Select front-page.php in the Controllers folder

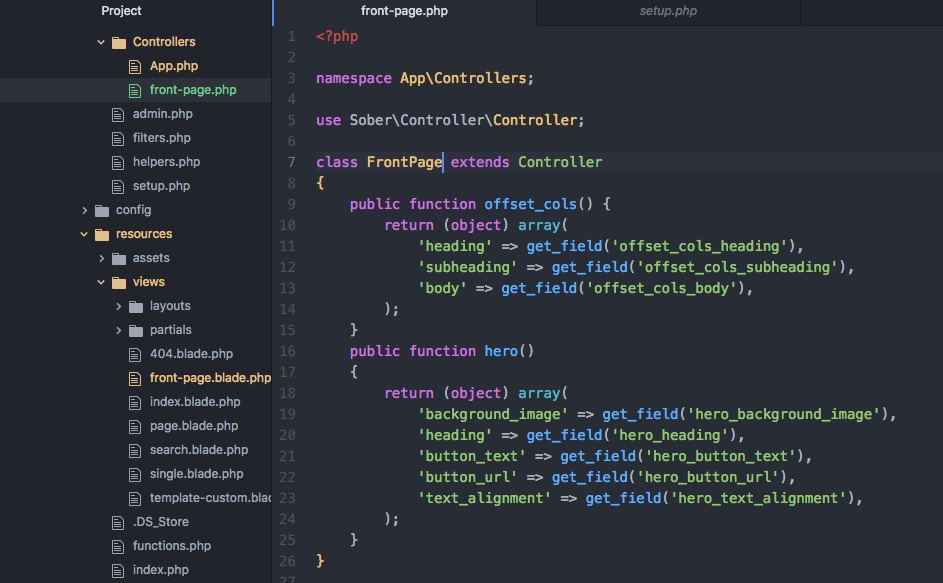coord(193,90)
